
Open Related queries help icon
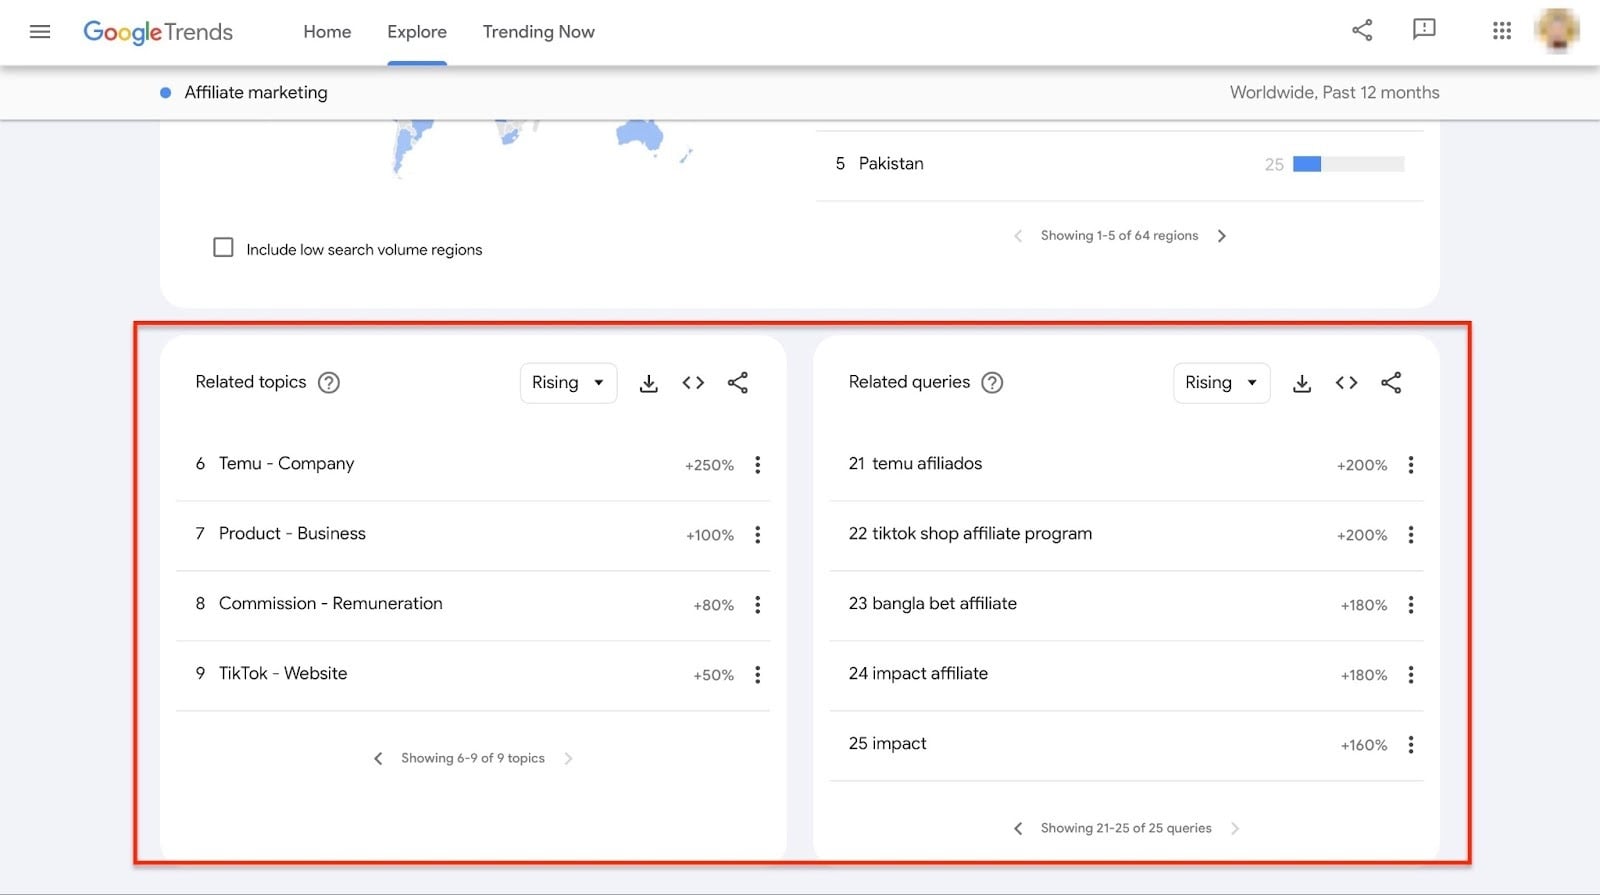coord(992,382)
